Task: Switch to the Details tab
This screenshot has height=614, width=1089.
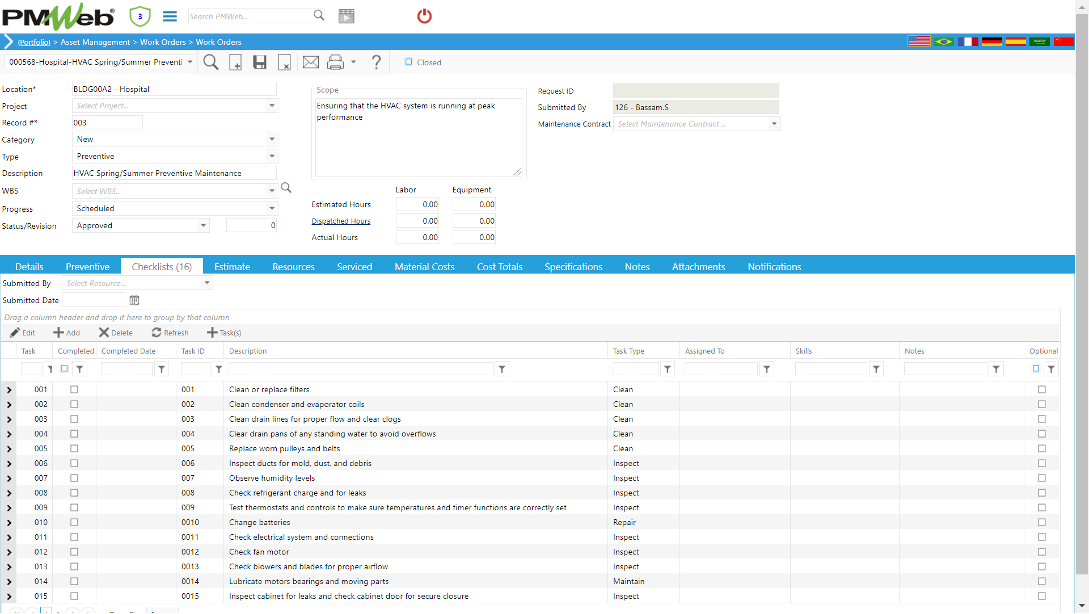Action: coord(29,267)
